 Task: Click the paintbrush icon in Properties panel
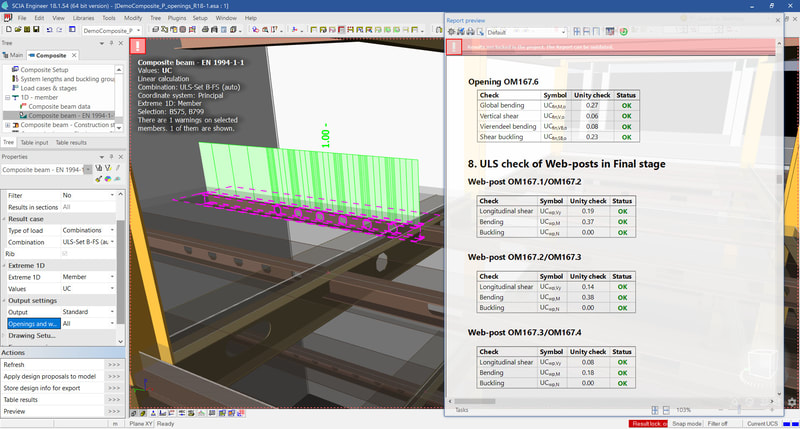99,179
